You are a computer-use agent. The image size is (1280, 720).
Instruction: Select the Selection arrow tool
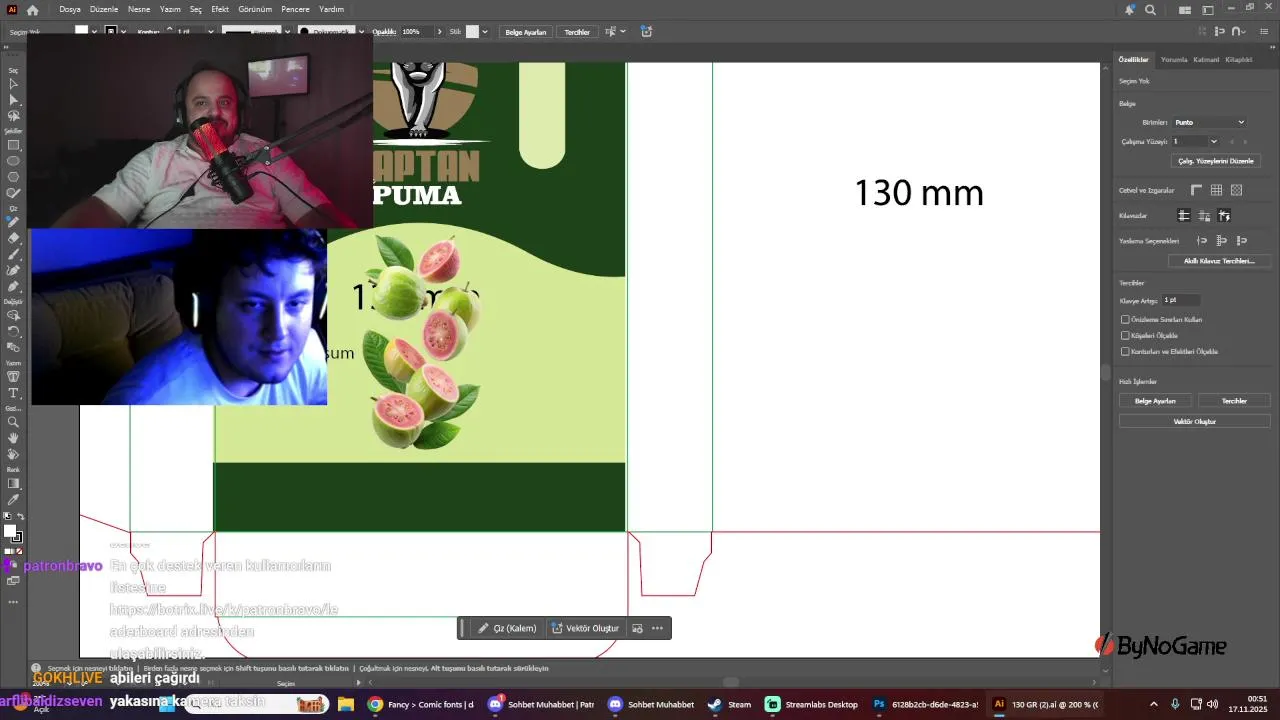(x=14, y=84)
